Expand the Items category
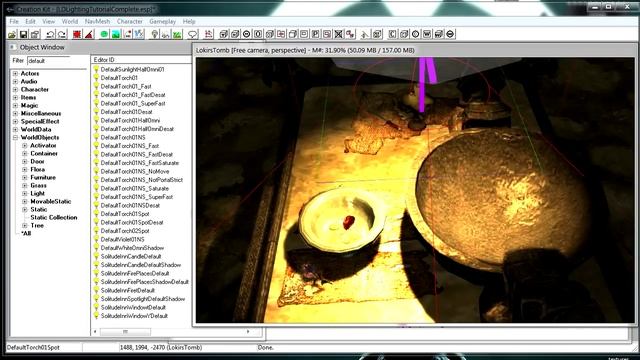 tap(16, 98)
